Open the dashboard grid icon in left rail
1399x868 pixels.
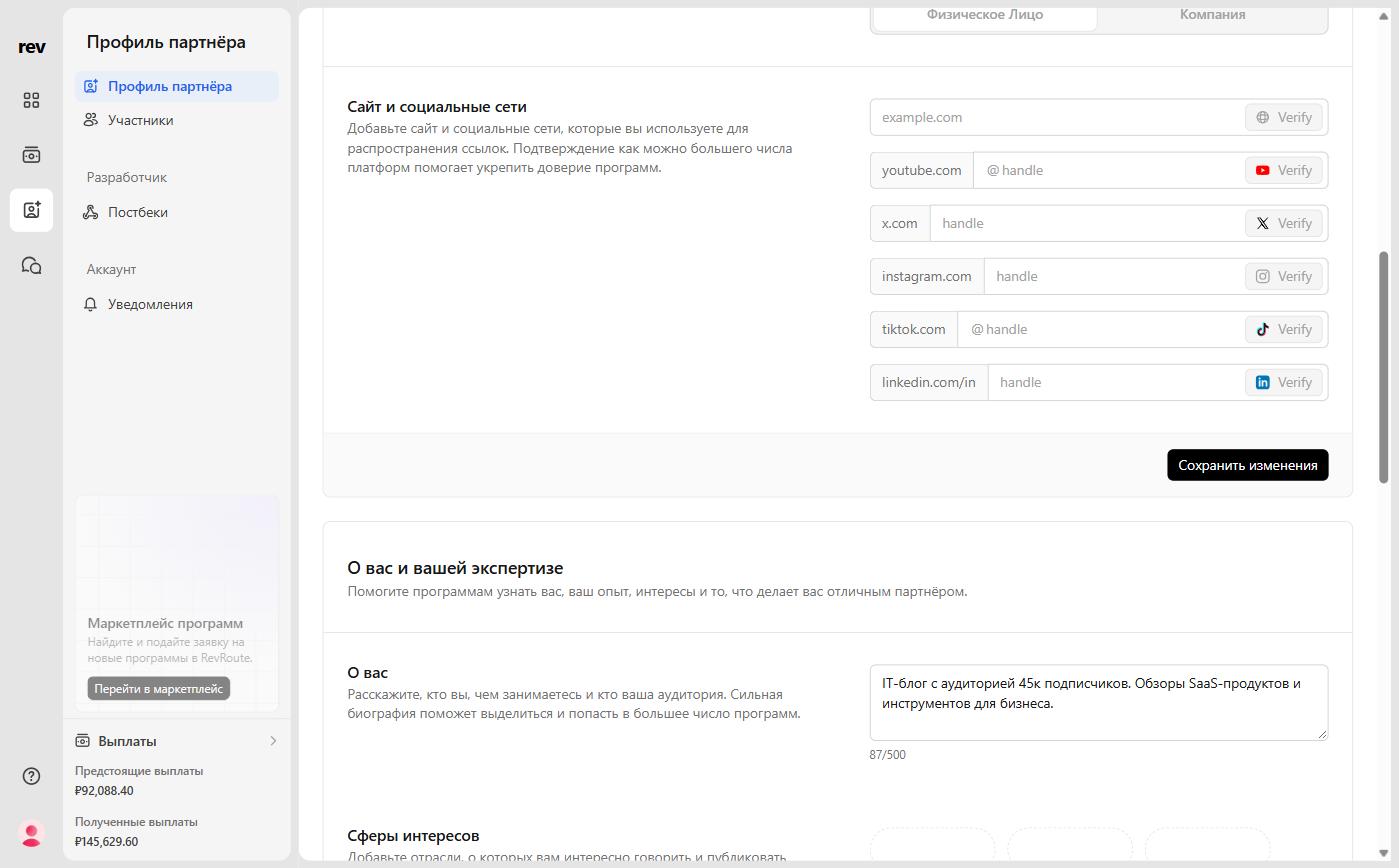(32, 100)
